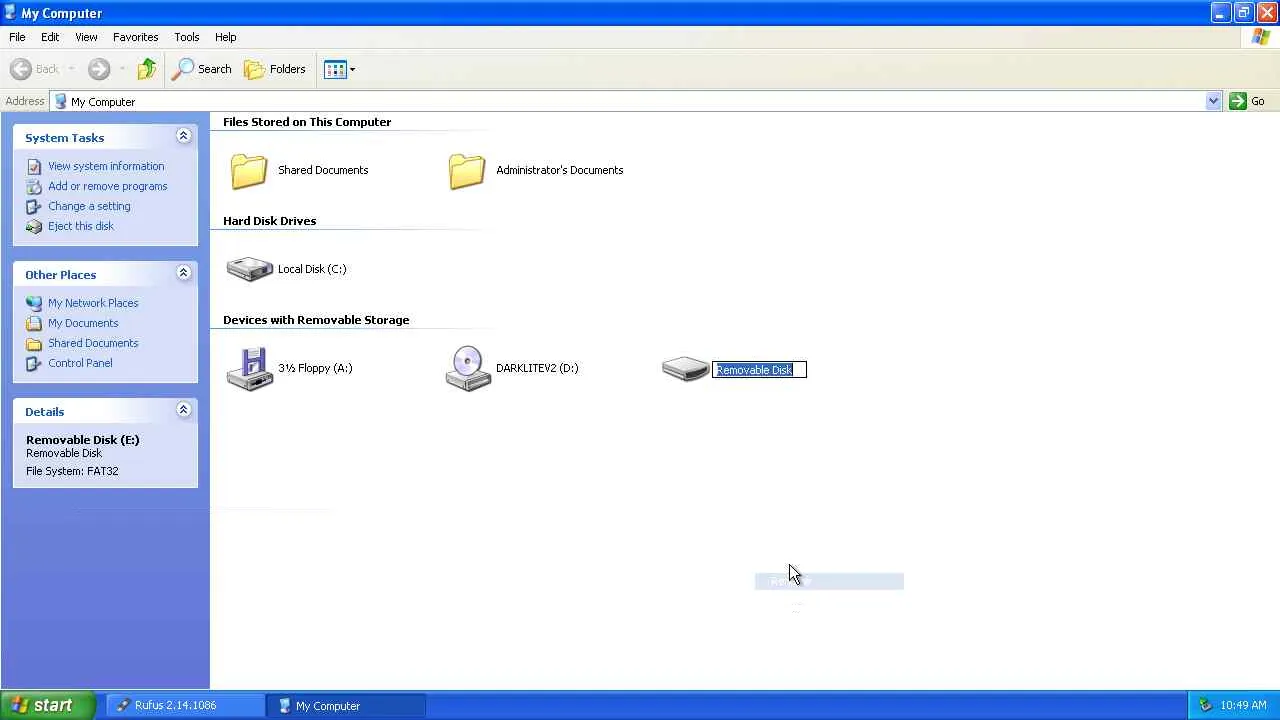Viewport: 1280px width, 720px height.
Task: Open the Views dropdown in toolbar
Action: point(339,69)
